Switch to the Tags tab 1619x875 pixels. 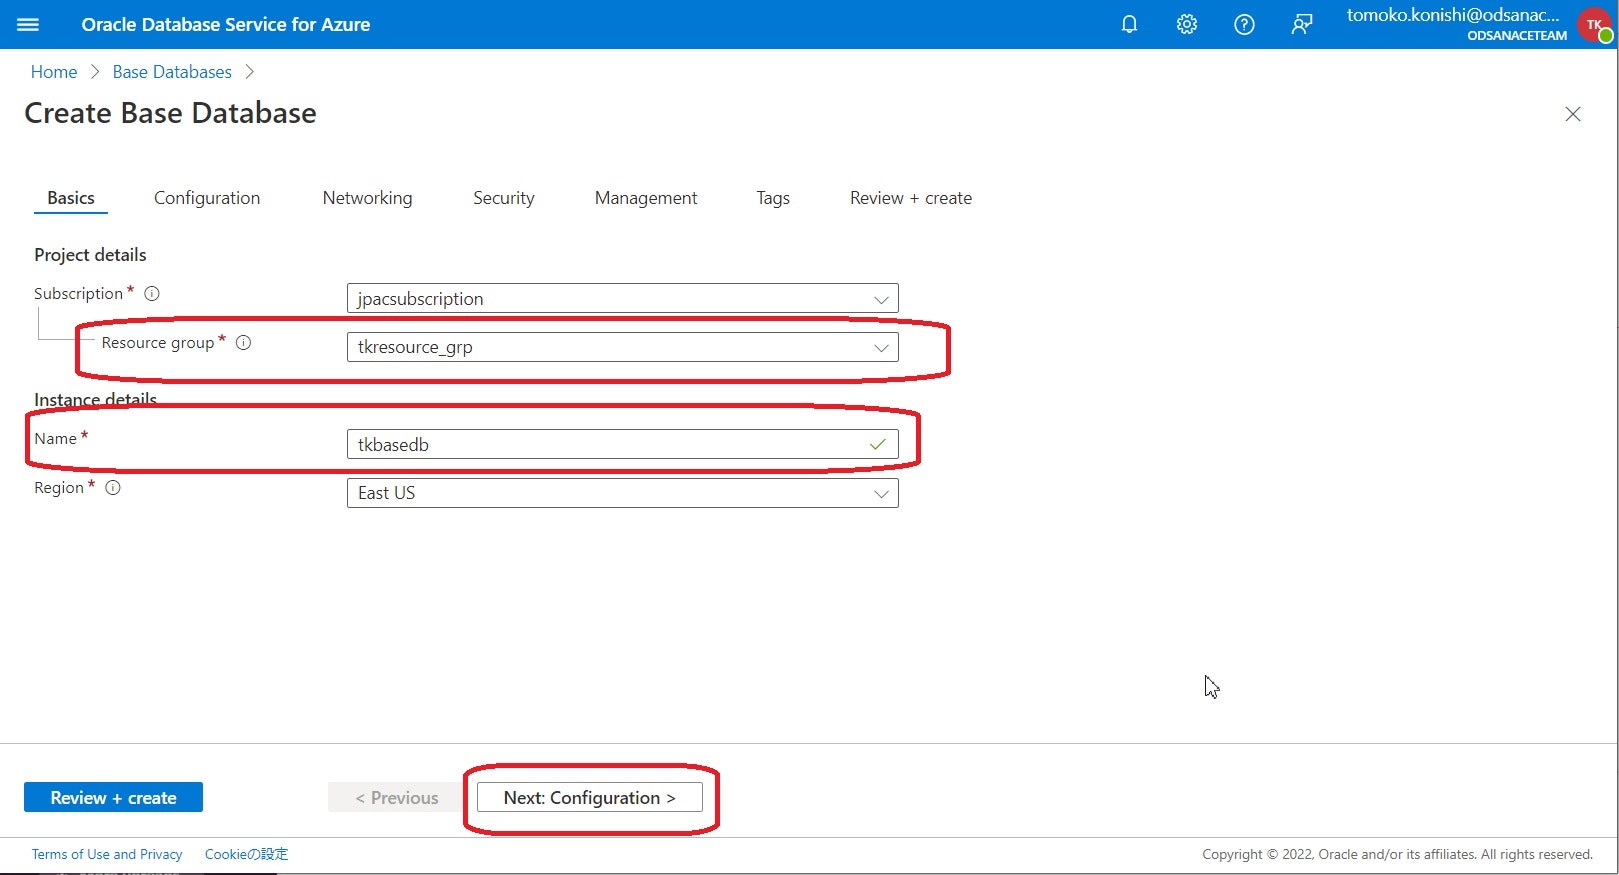(x=773, y=198)
